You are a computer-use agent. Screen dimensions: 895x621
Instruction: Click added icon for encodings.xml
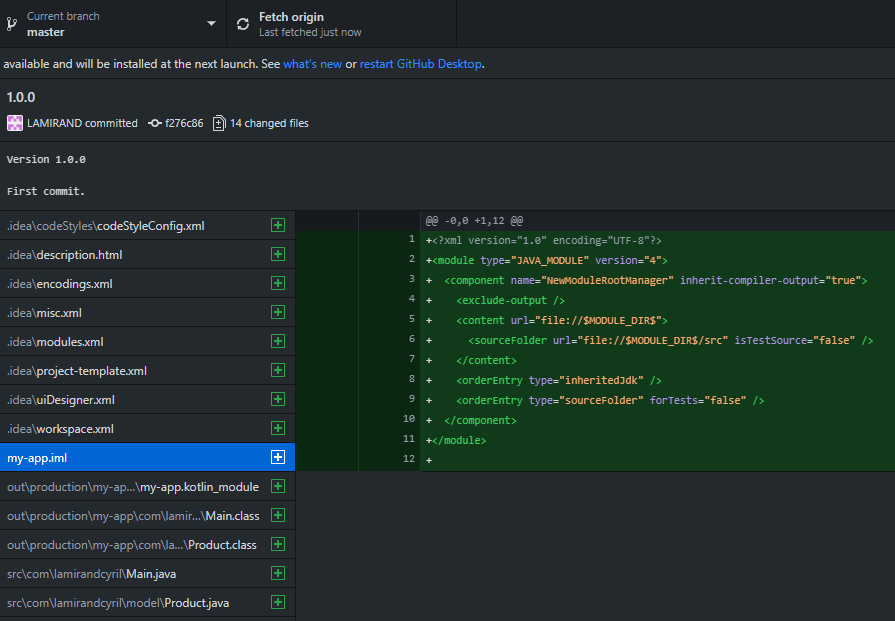(x=278, y=283)
